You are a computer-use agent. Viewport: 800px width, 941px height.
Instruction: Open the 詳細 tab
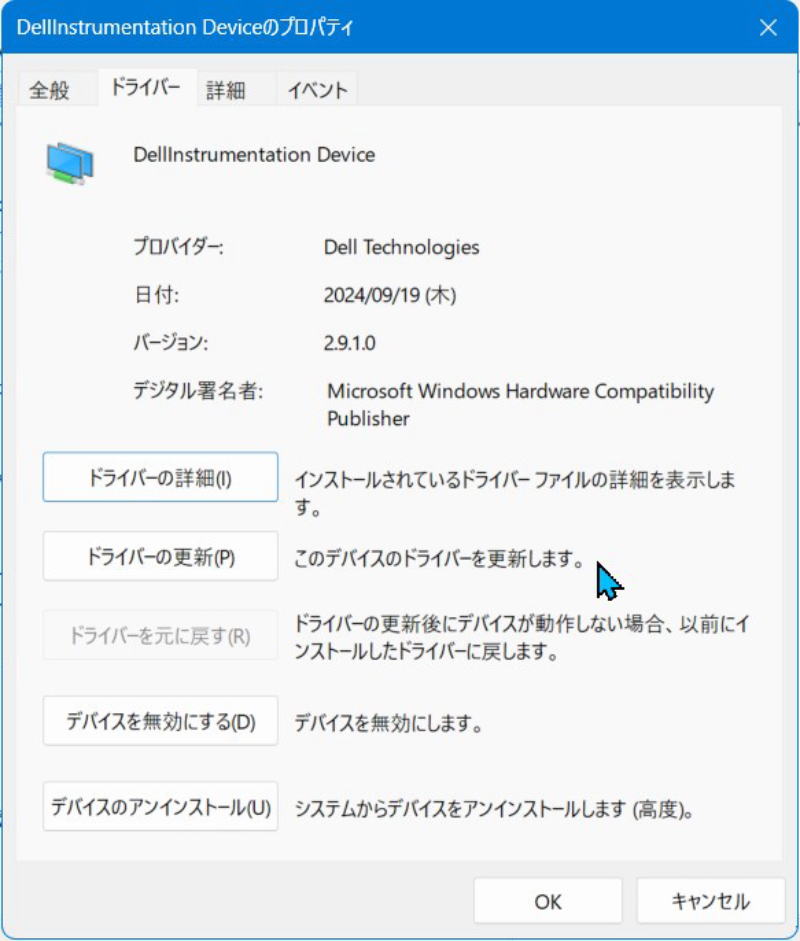click(x=226, y=90)
